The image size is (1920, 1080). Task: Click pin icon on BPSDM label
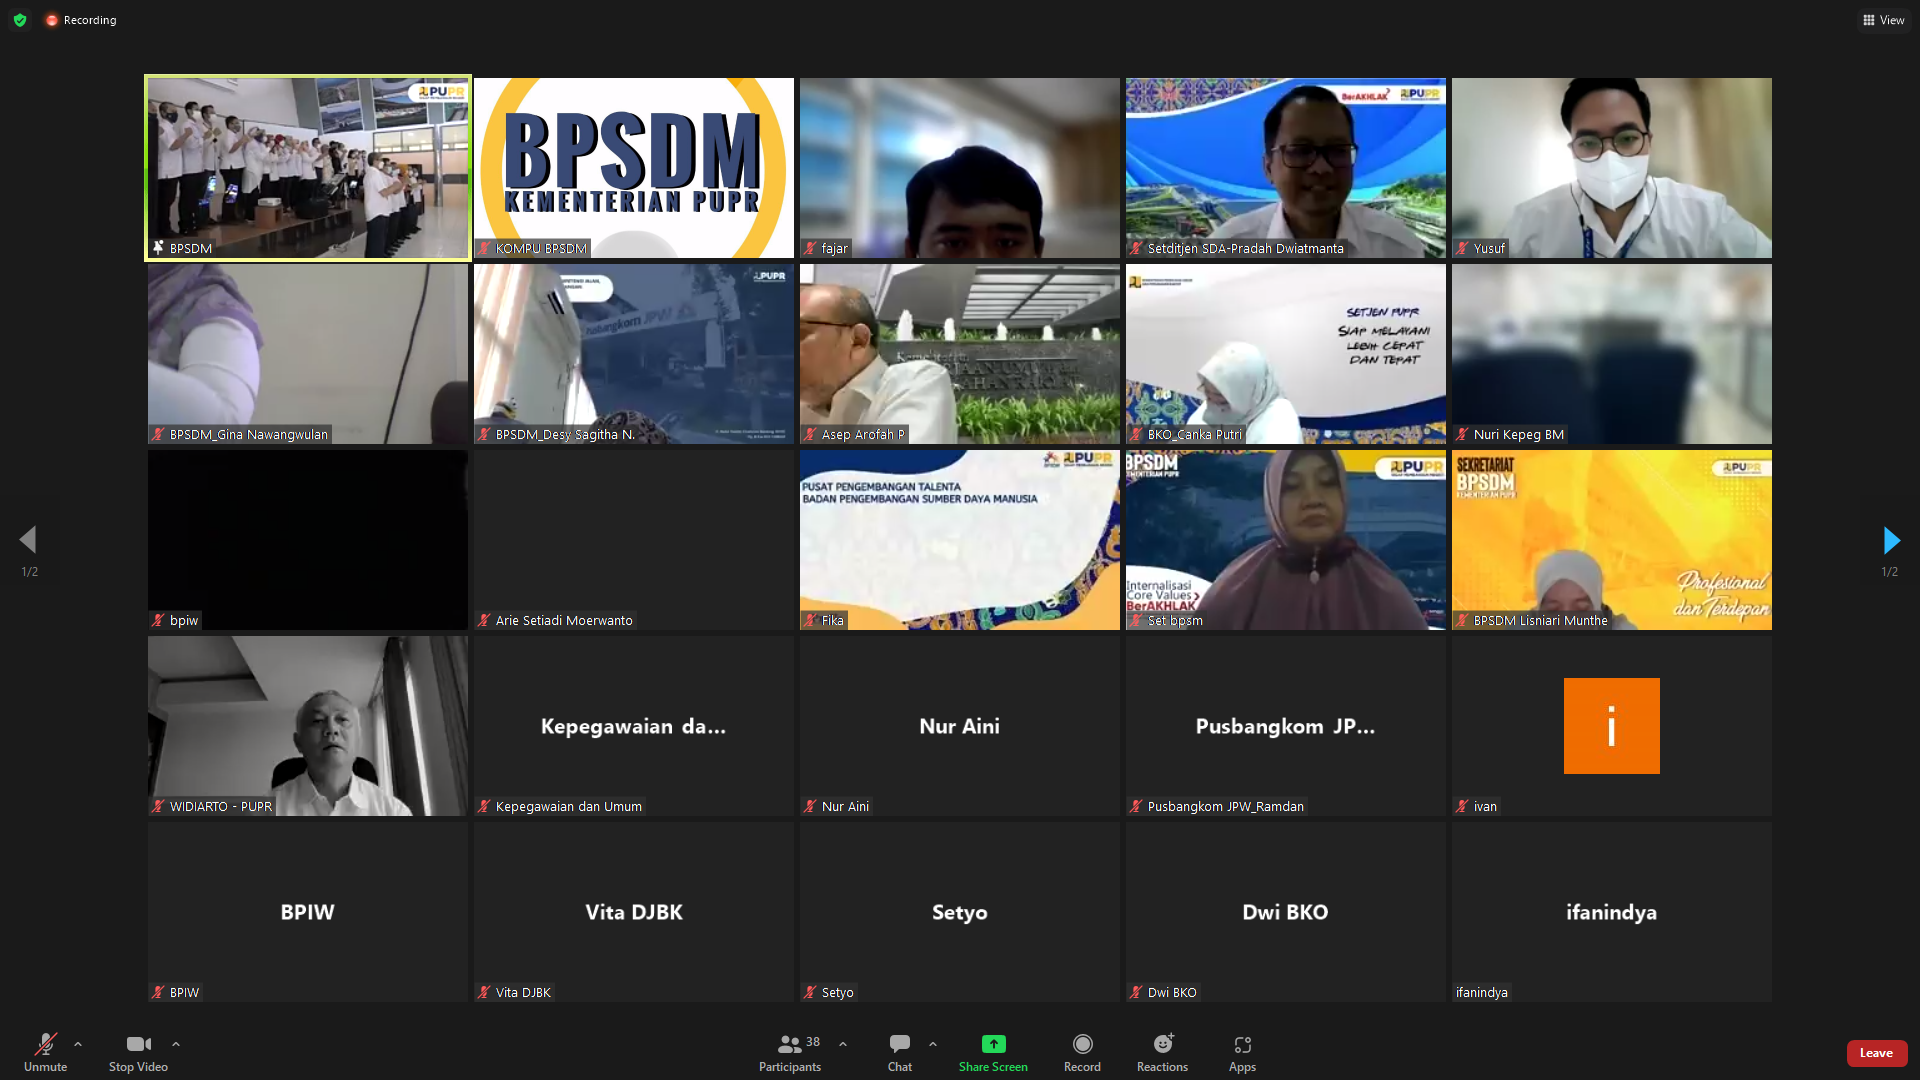(158, 248)
